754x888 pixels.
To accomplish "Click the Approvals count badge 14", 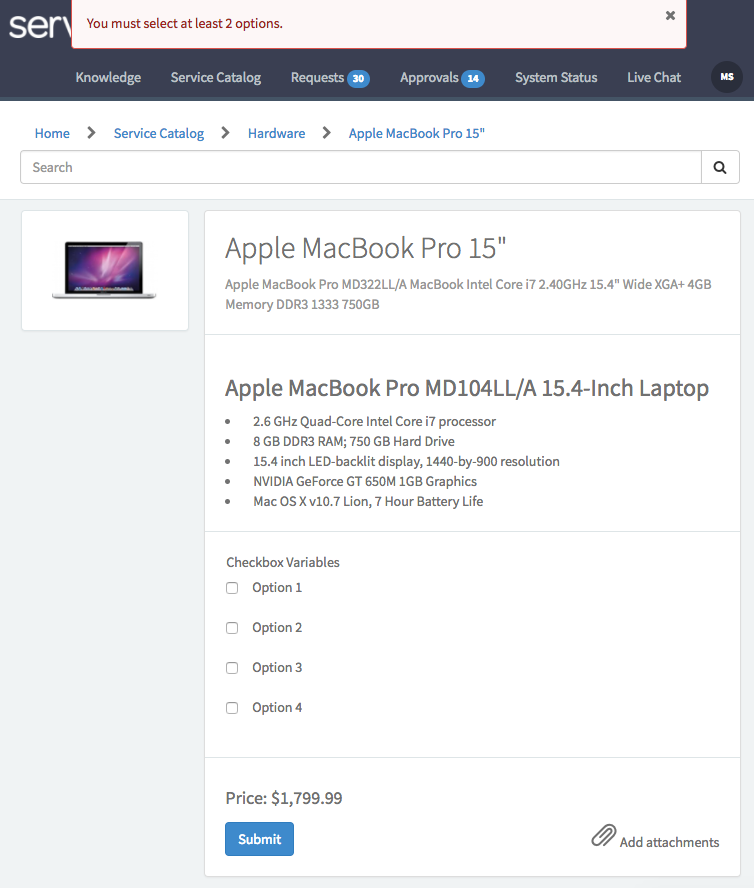I will pos(473,78).
